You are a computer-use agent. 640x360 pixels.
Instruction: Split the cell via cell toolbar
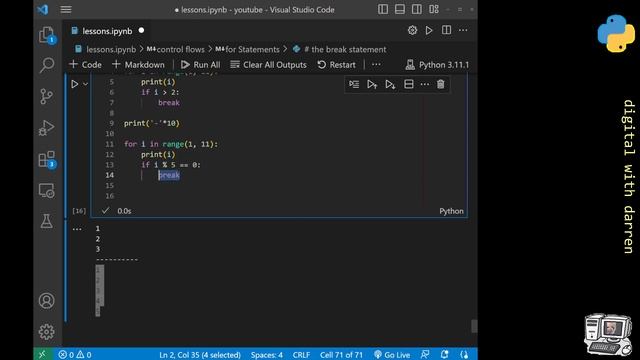coord(409,84)
